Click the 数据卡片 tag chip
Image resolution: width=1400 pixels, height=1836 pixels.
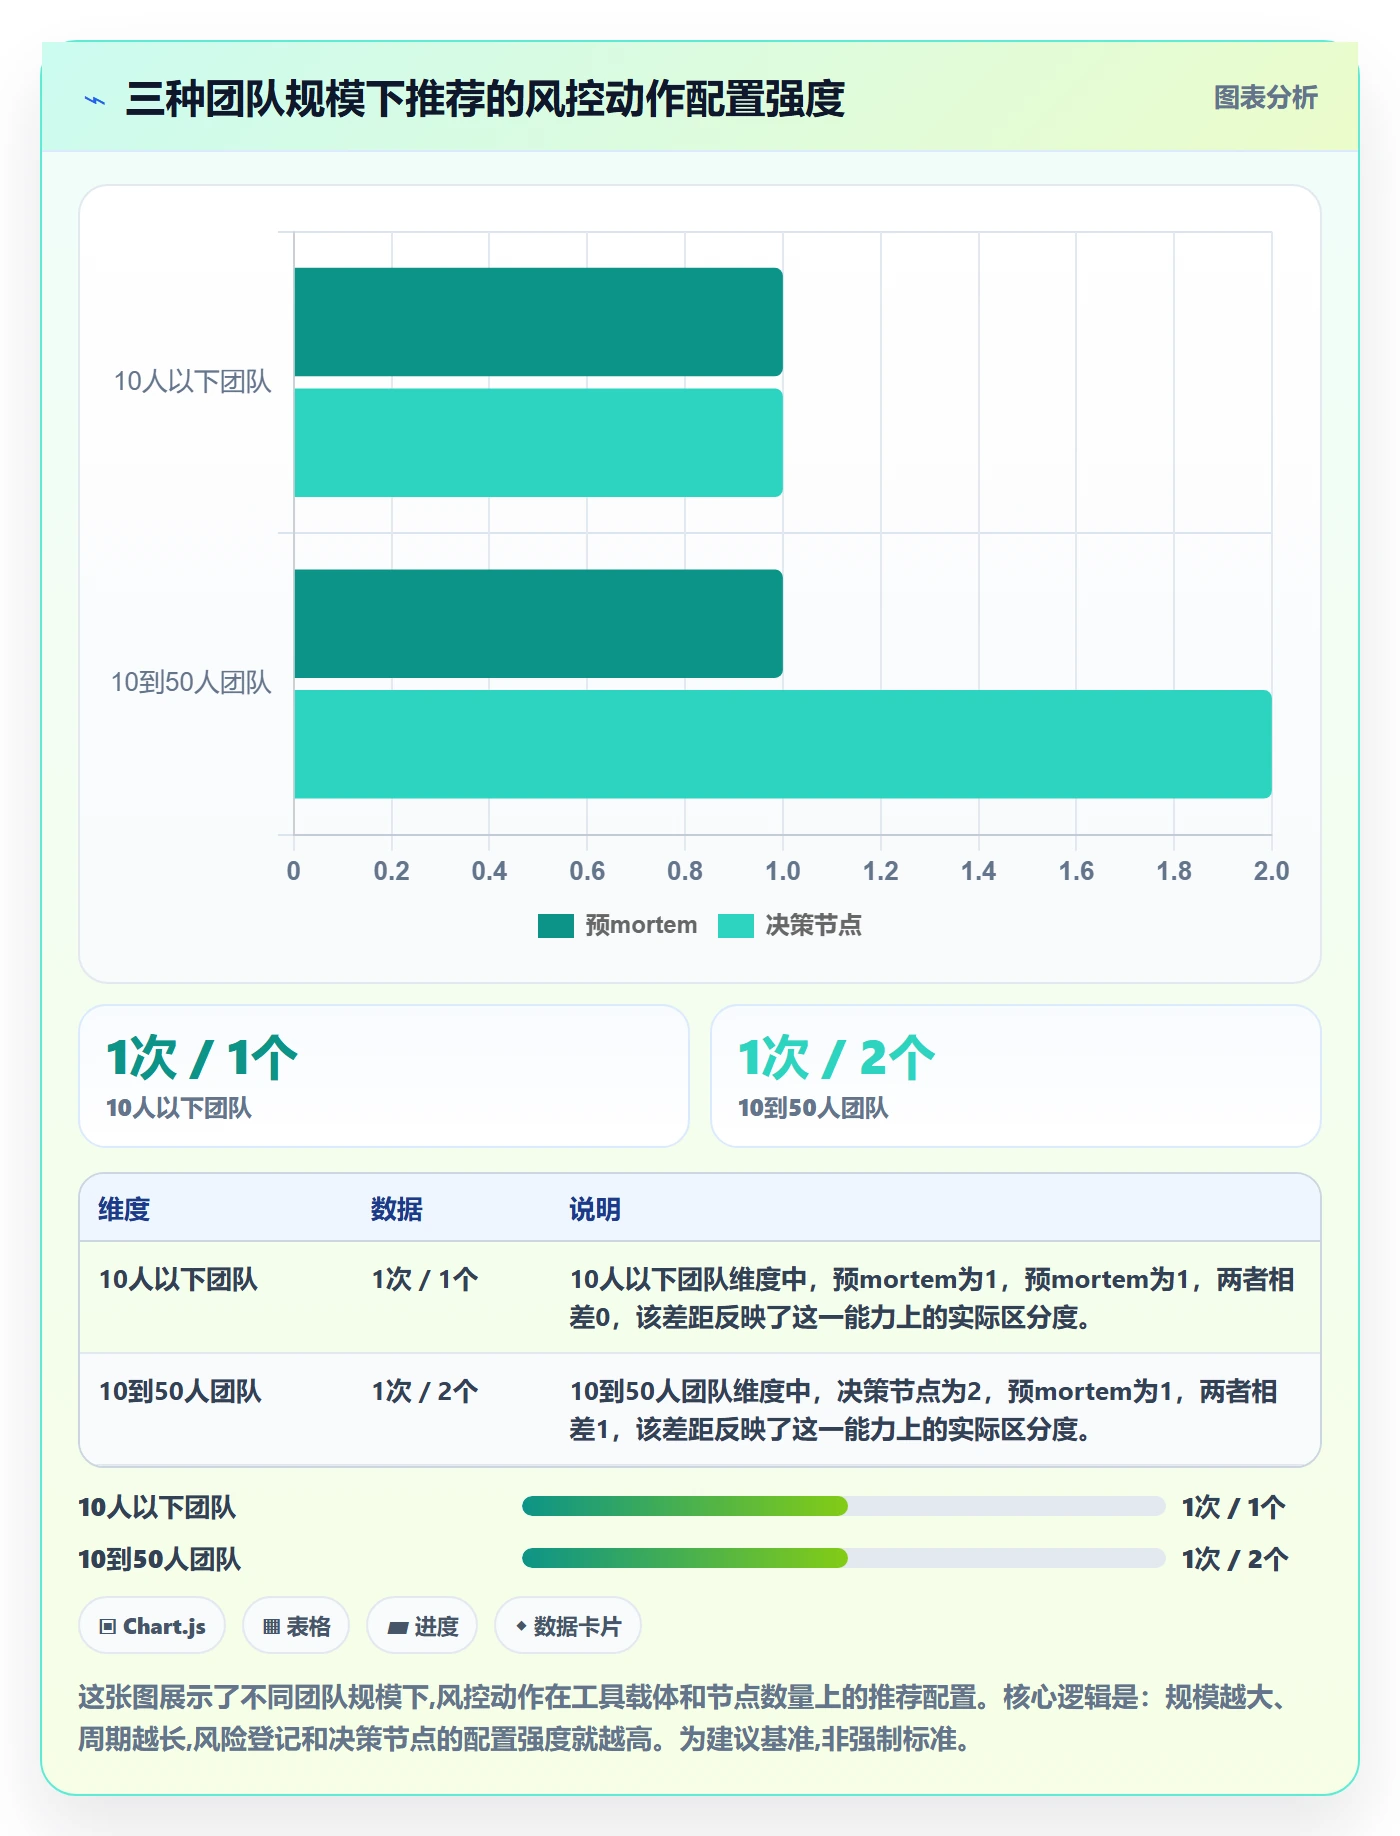[568, 1626]
